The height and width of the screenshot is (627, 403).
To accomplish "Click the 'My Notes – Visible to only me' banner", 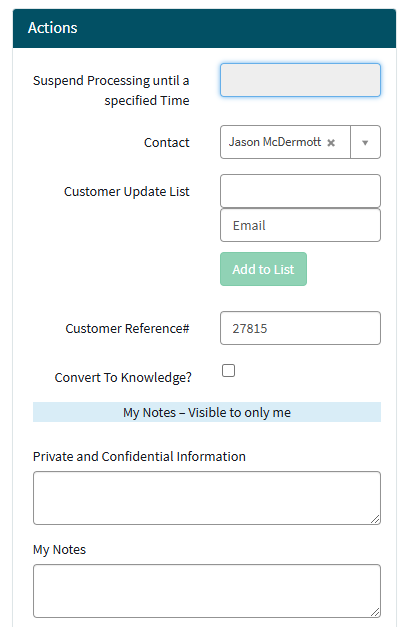I will click(207, 412).
